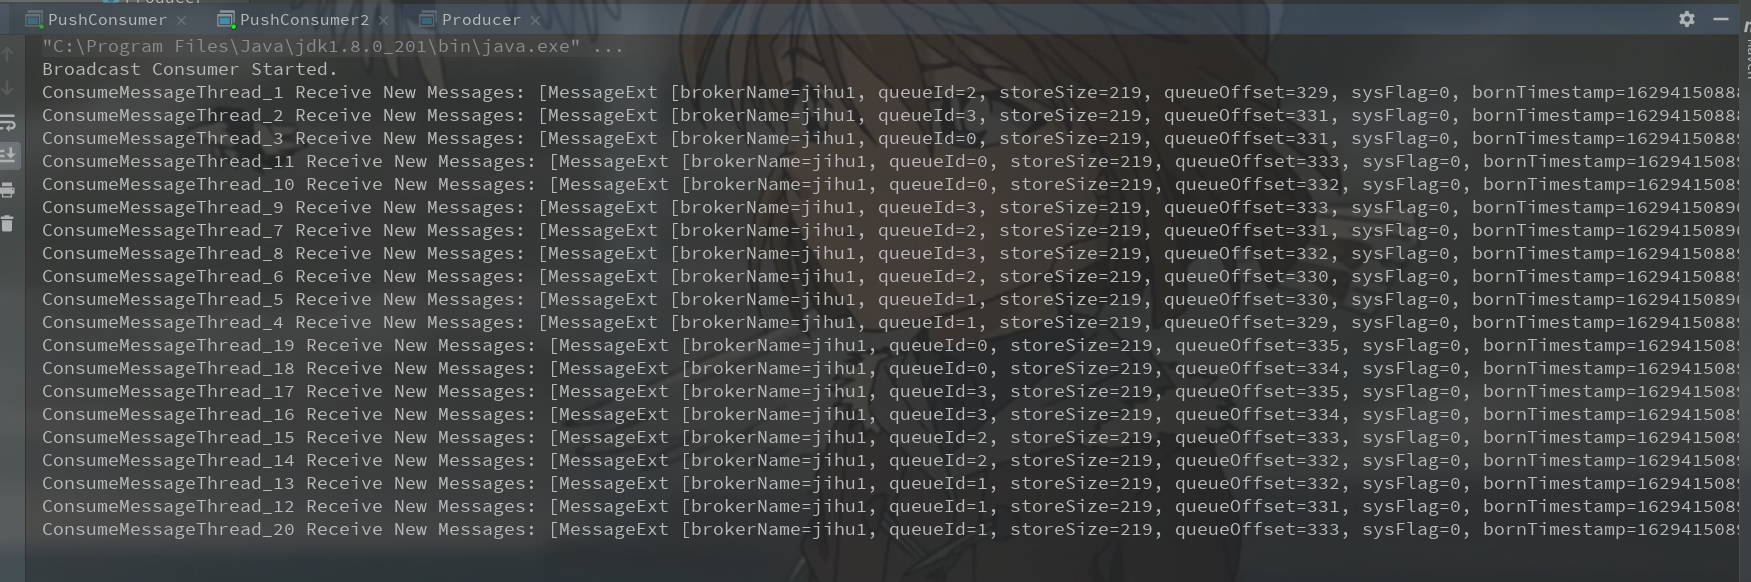Open Run panel gear settings
The height and width of the screenshot is (582, 1751).
click(x=1687, y=19)
